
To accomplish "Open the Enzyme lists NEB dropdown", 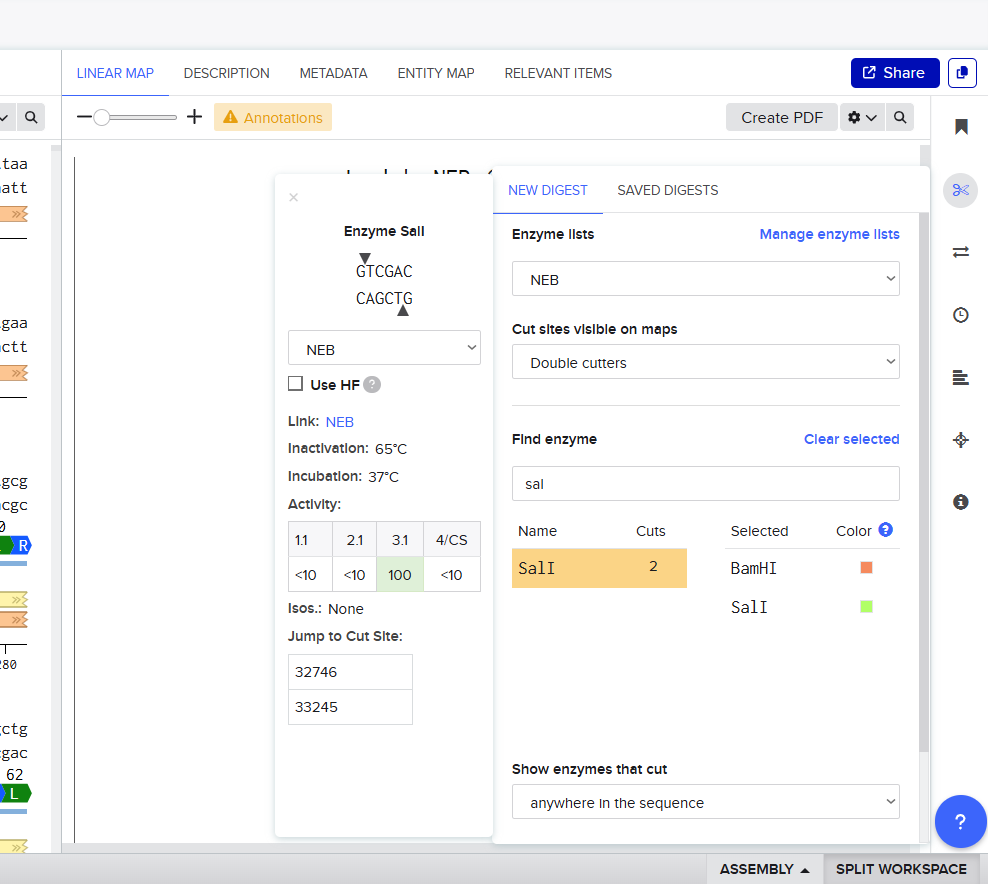I will click(x=705, y=280).
